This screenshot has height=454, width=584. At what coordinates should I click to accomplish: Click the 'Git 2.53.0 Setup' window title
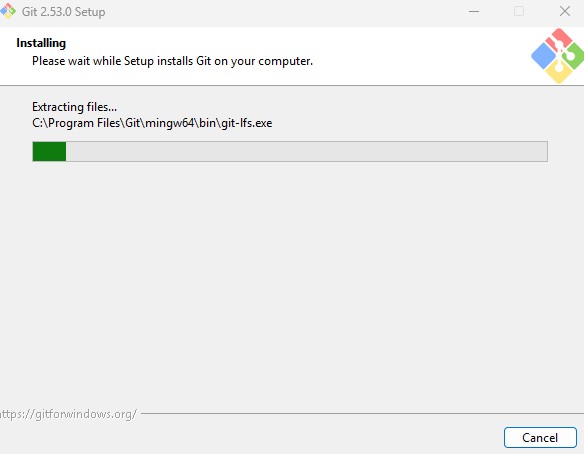click(x=63, y=12)
